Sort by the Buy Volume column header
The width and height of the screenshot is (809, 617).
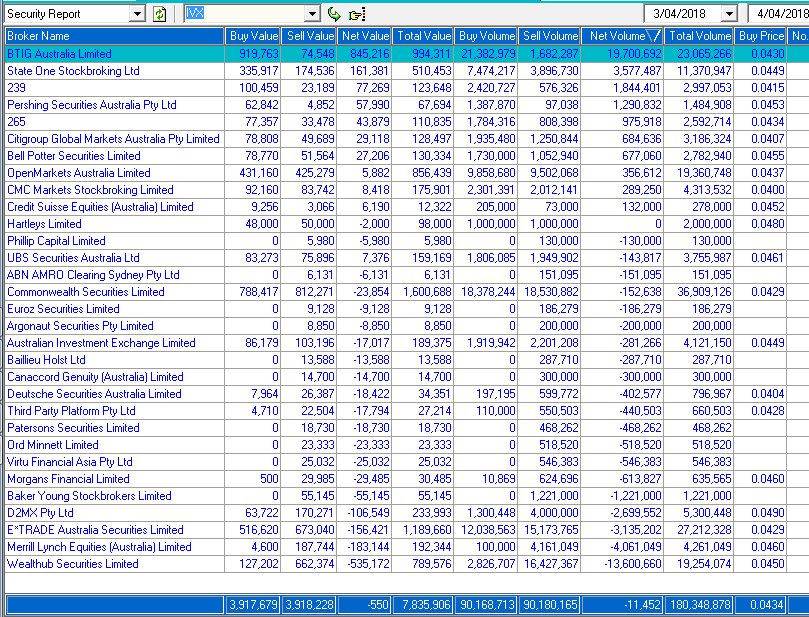point(486,36)
